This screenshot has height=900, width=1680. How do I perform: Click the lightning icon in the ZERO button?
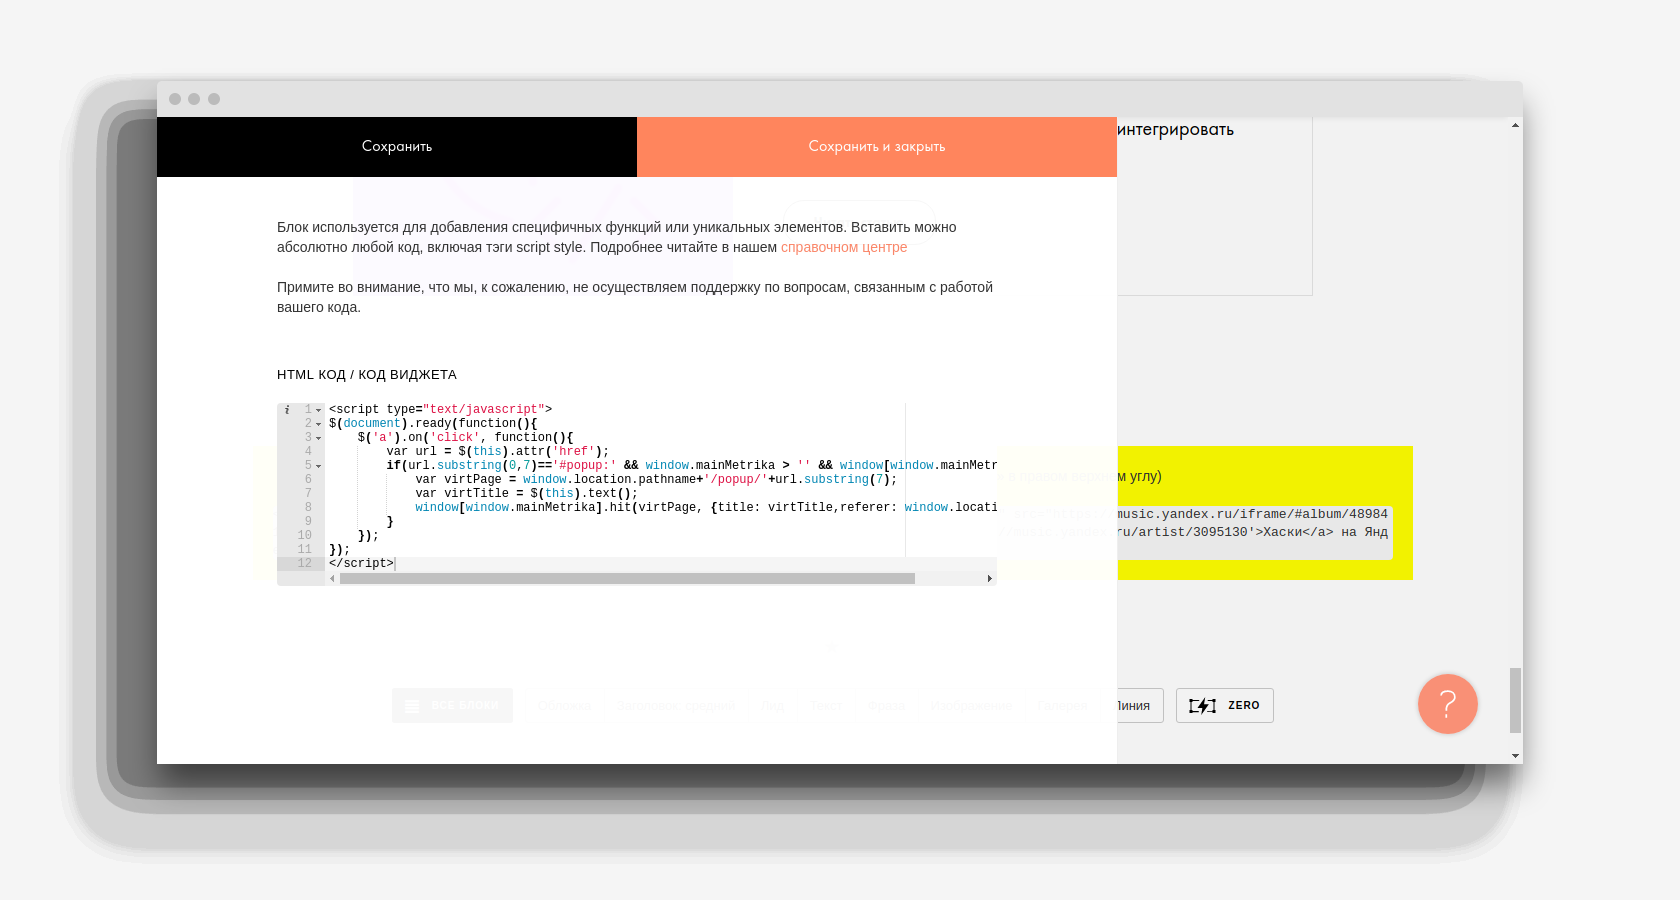pyautogui.click(x=1202, y=706)
